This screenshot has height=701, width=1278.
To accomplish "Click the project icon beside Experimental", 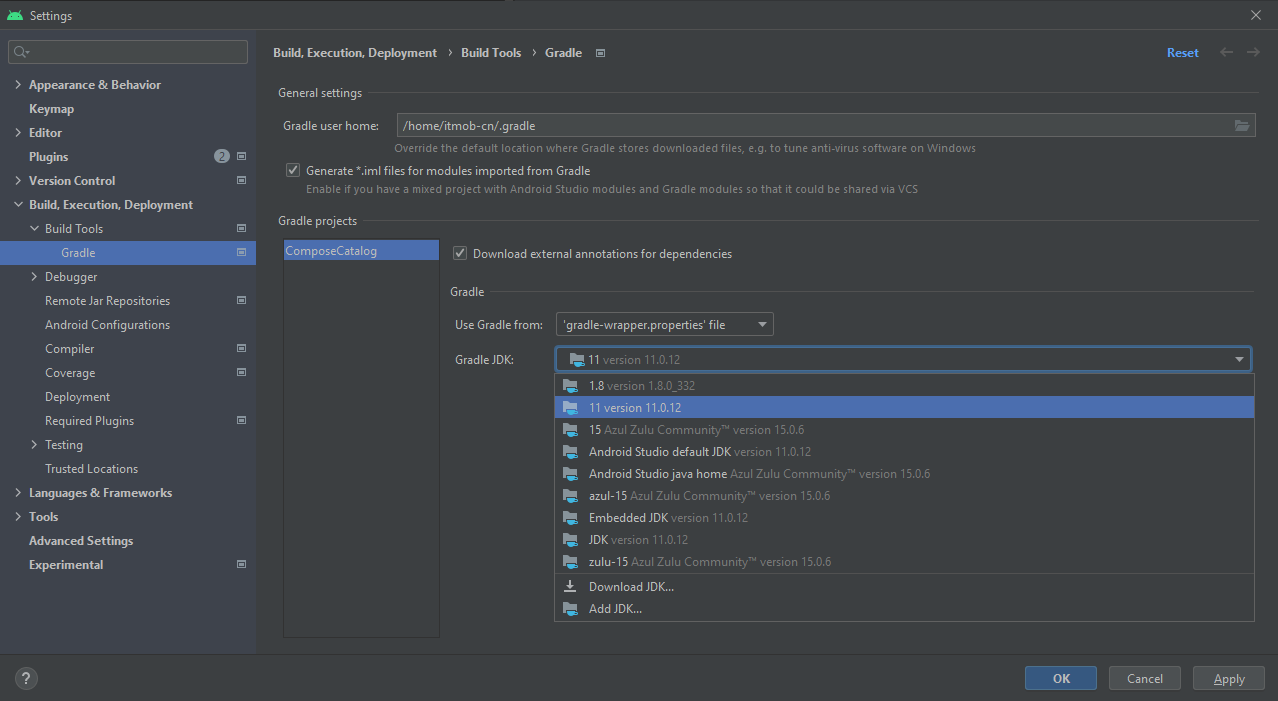I will pos(241,565).
